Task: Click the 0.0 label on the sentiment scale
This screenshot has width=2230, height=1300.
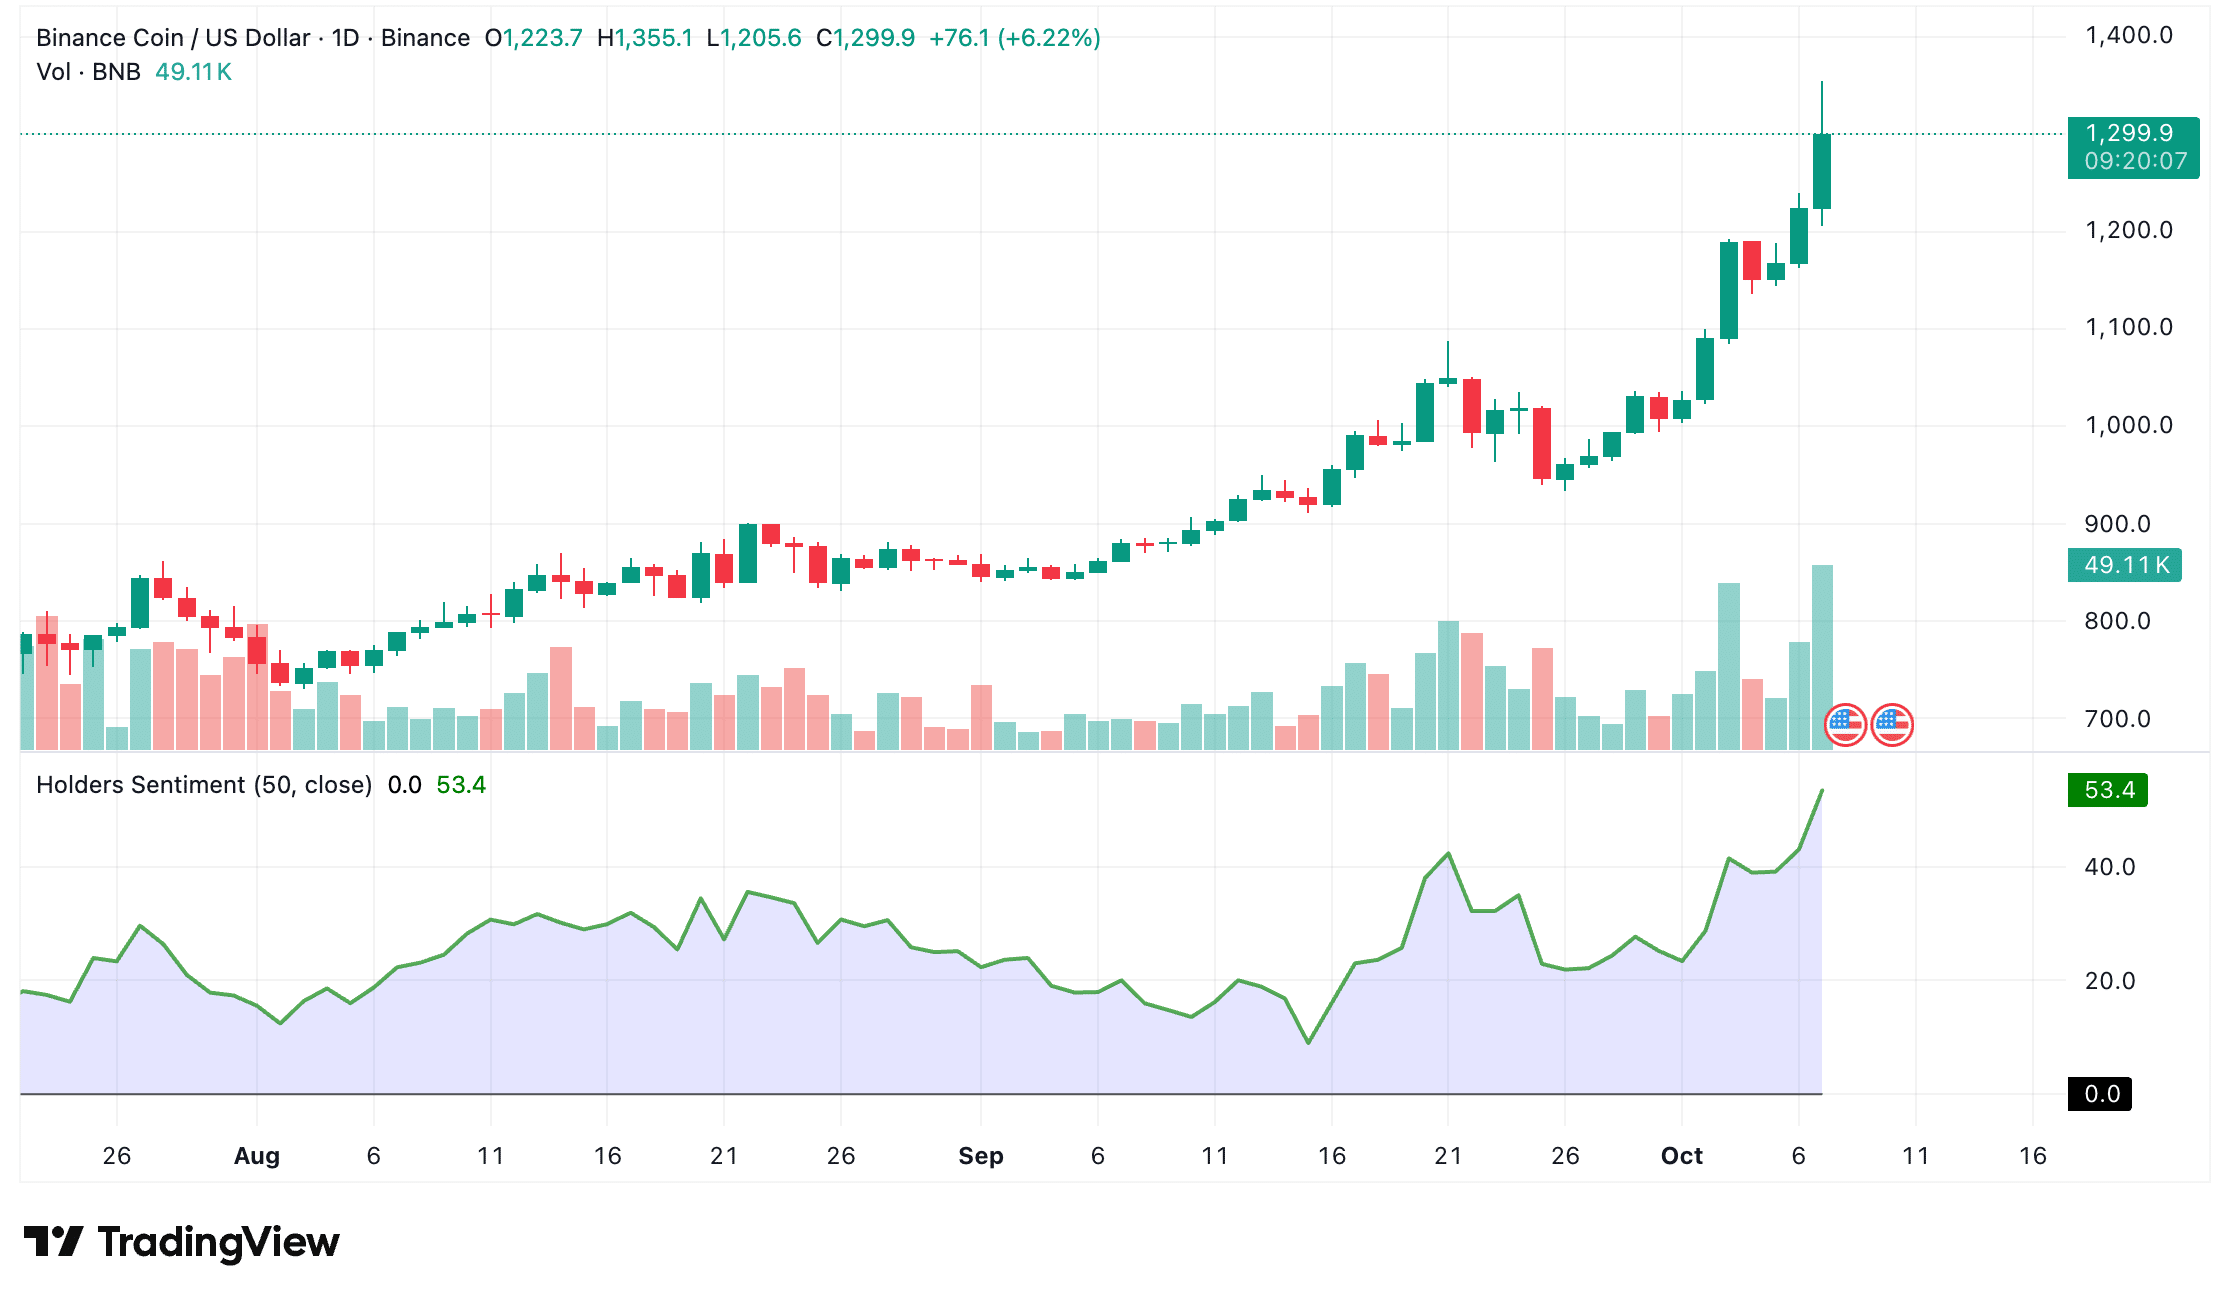Action: [x=2099, y=1094]
